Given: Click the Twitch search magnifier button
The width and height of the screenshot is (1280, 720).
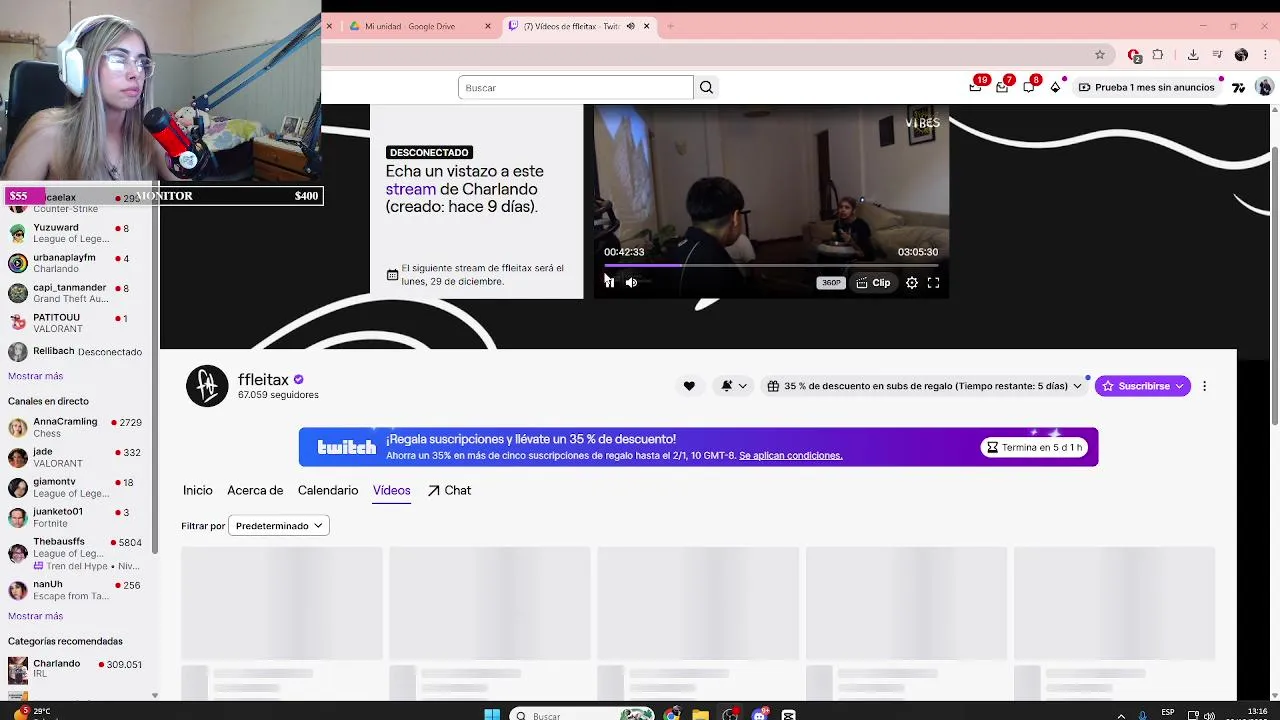Looking at the screenshot, I should 706,87.
